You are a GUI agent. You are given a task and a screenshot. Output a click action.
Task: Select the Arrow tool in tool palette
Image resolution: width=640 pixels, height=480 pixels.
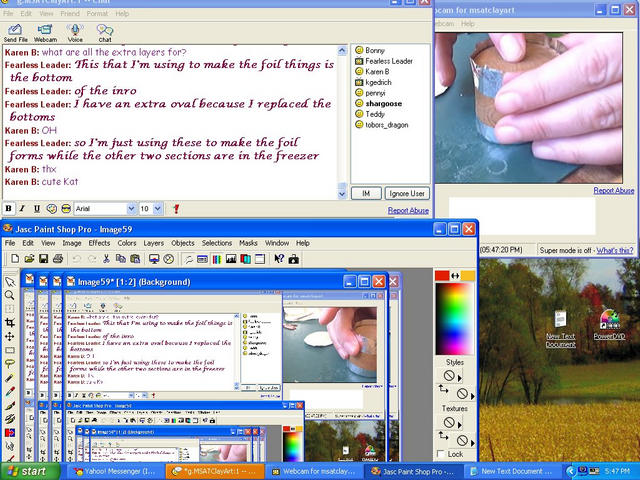coord(10,281)
